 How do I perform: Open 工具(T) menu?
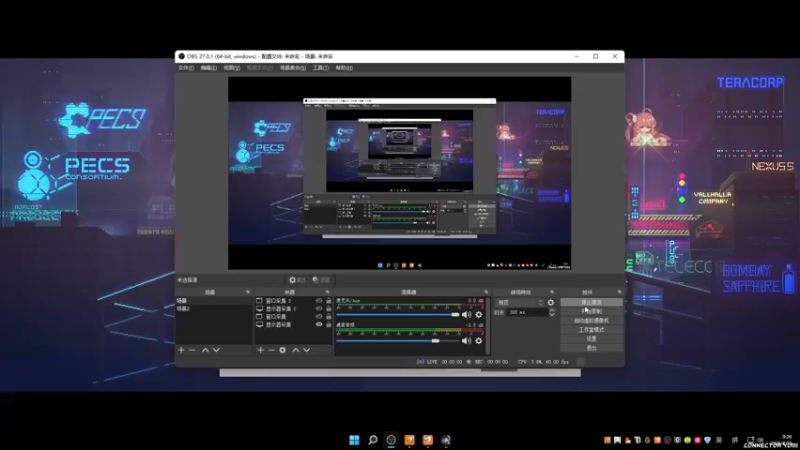[x=321, y=68]
